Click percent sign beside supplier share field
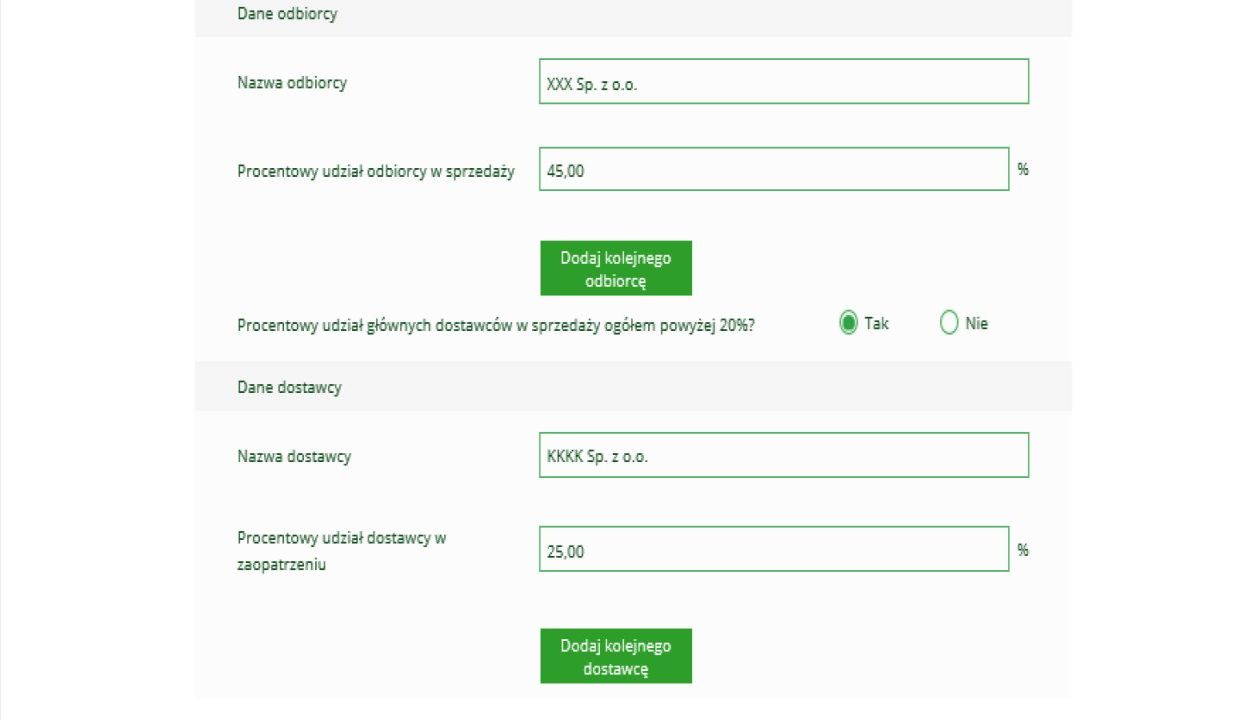1257x720 pixels. 1023,549
